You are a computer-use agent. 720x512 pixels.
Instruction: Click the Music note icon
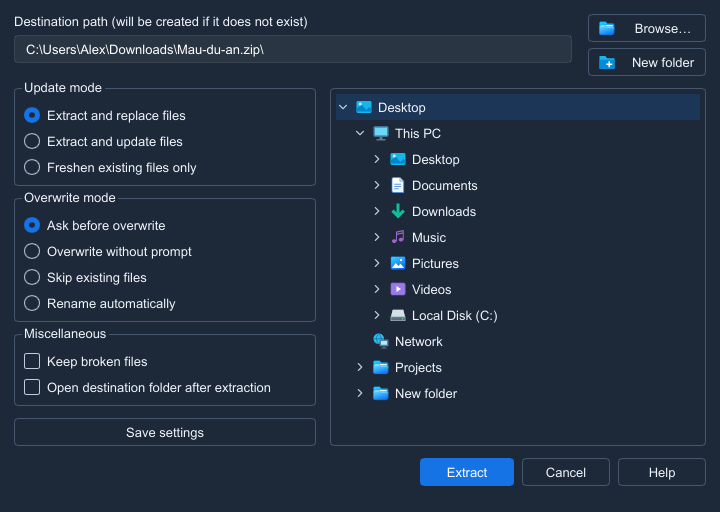click(398, 237)
